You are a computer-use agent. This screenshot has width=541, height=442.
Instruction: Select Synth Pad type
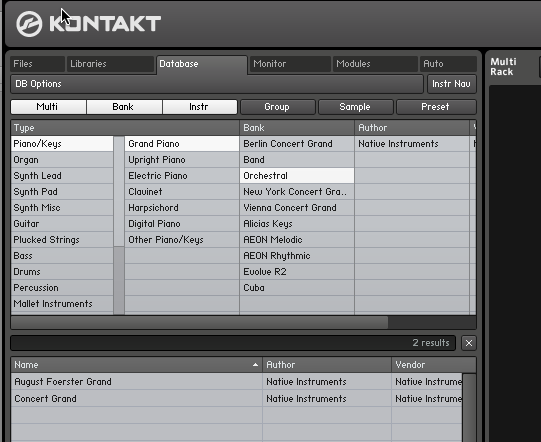pyautogui.click(x=62, y=191)
